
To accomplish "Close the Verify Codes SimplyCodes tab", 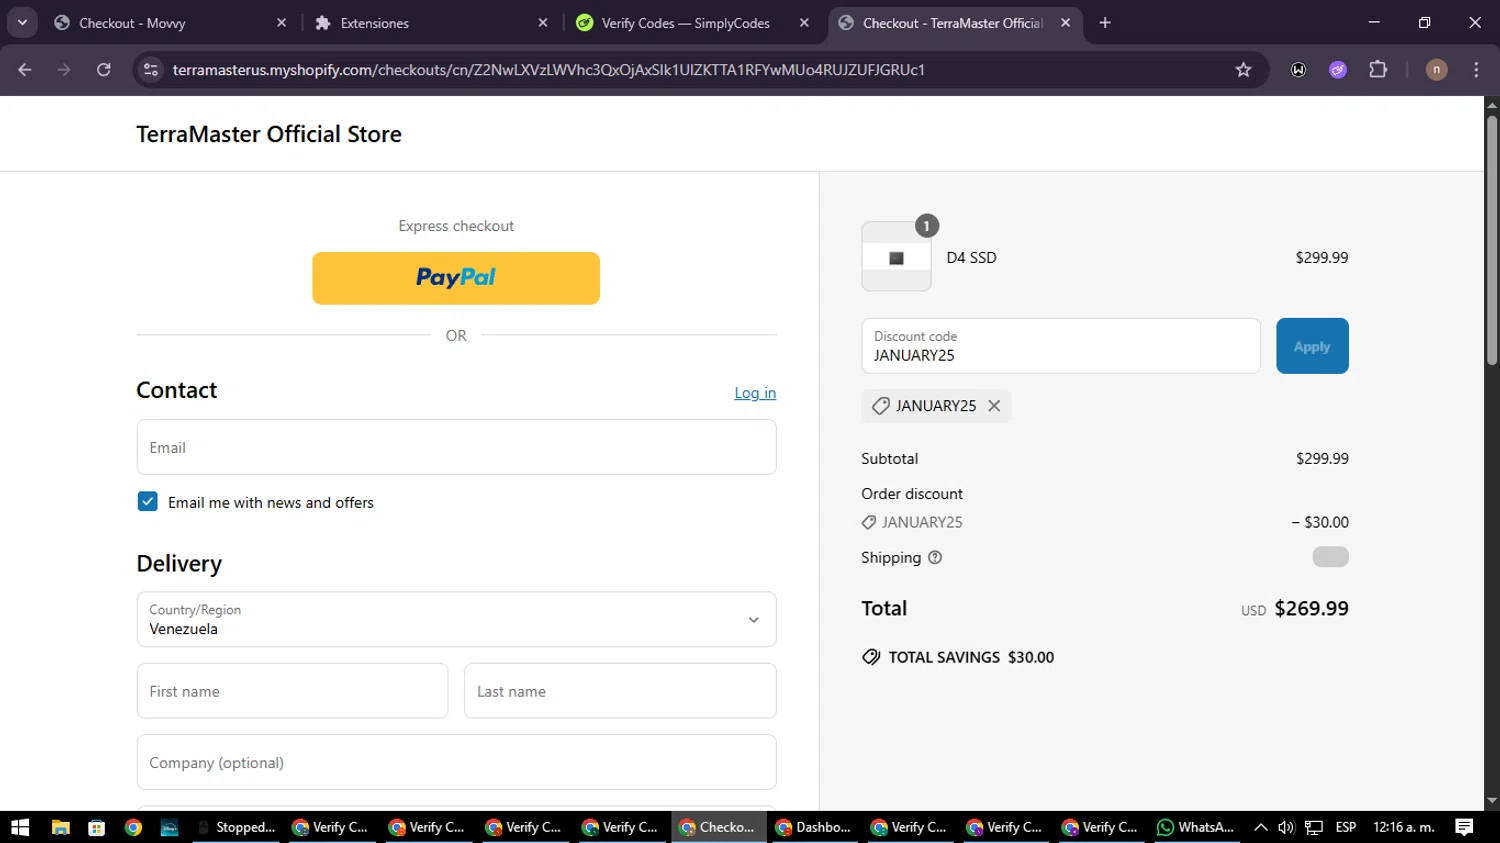I will 804,23.
